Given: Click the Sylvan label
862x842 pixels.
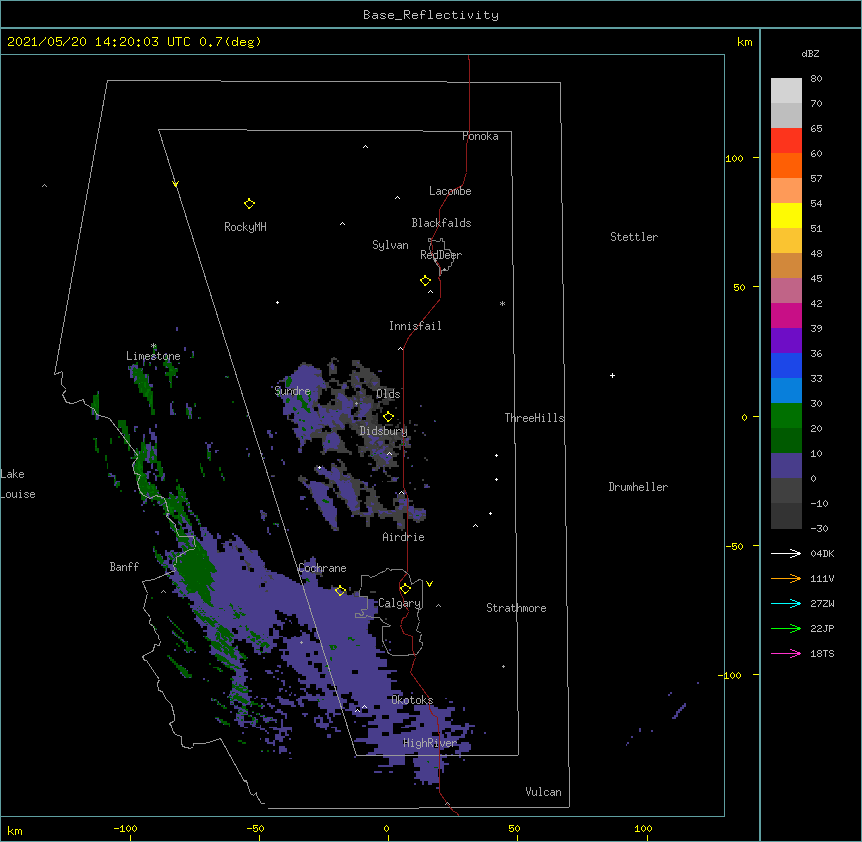Looking at the screenshot, I should point(390,245).
